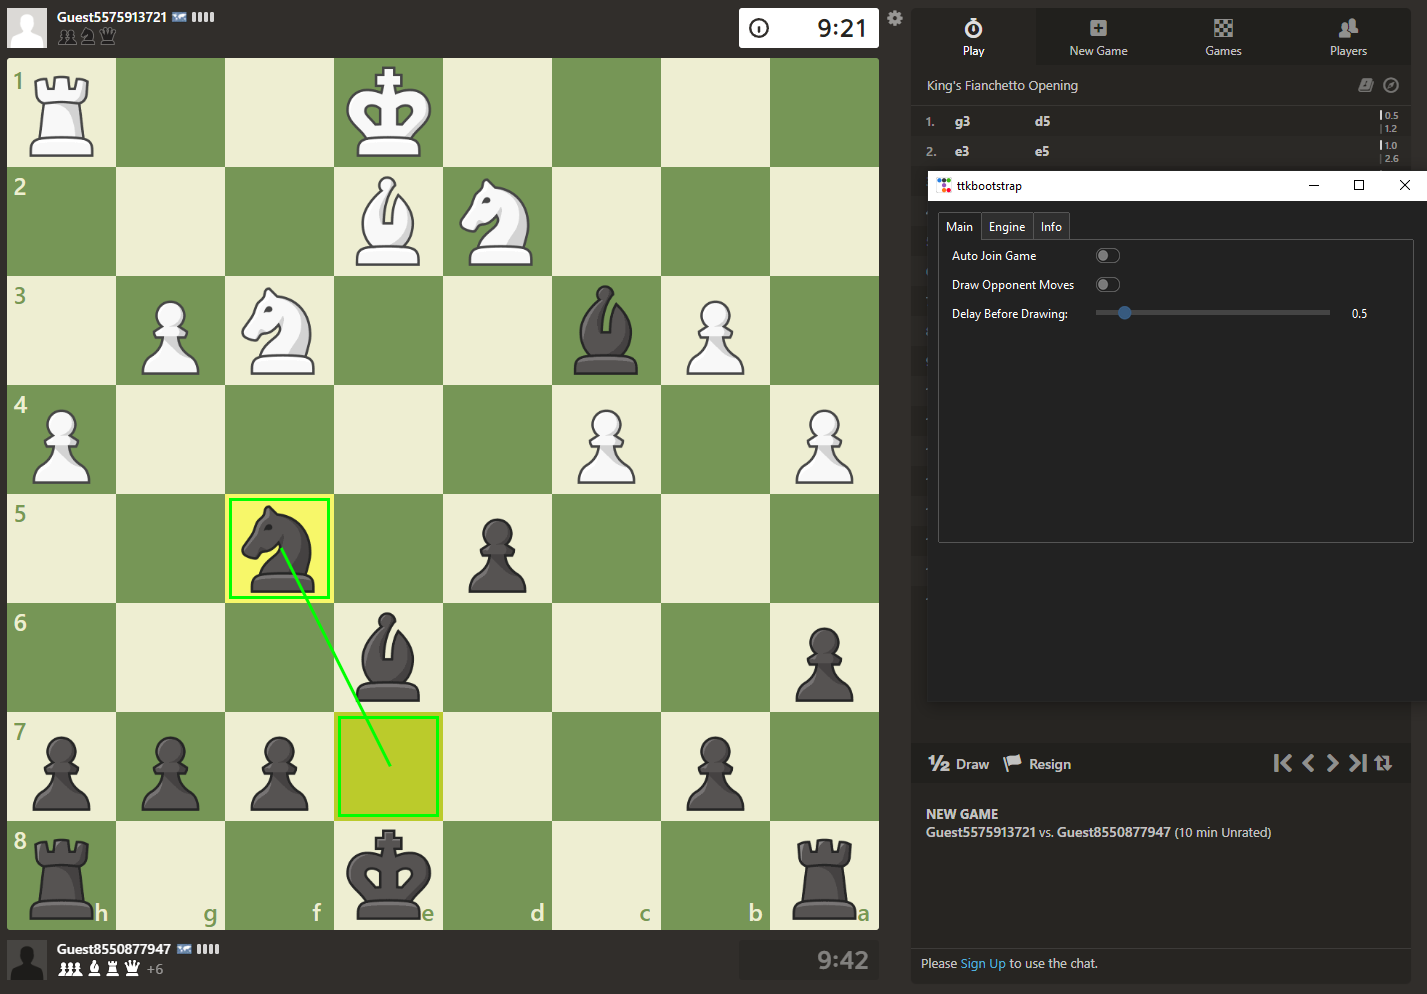The height and width of the screenshot is (994, 1427).
Task: Enable Draw Opponent Moves switch
Action: point(1107,285)
